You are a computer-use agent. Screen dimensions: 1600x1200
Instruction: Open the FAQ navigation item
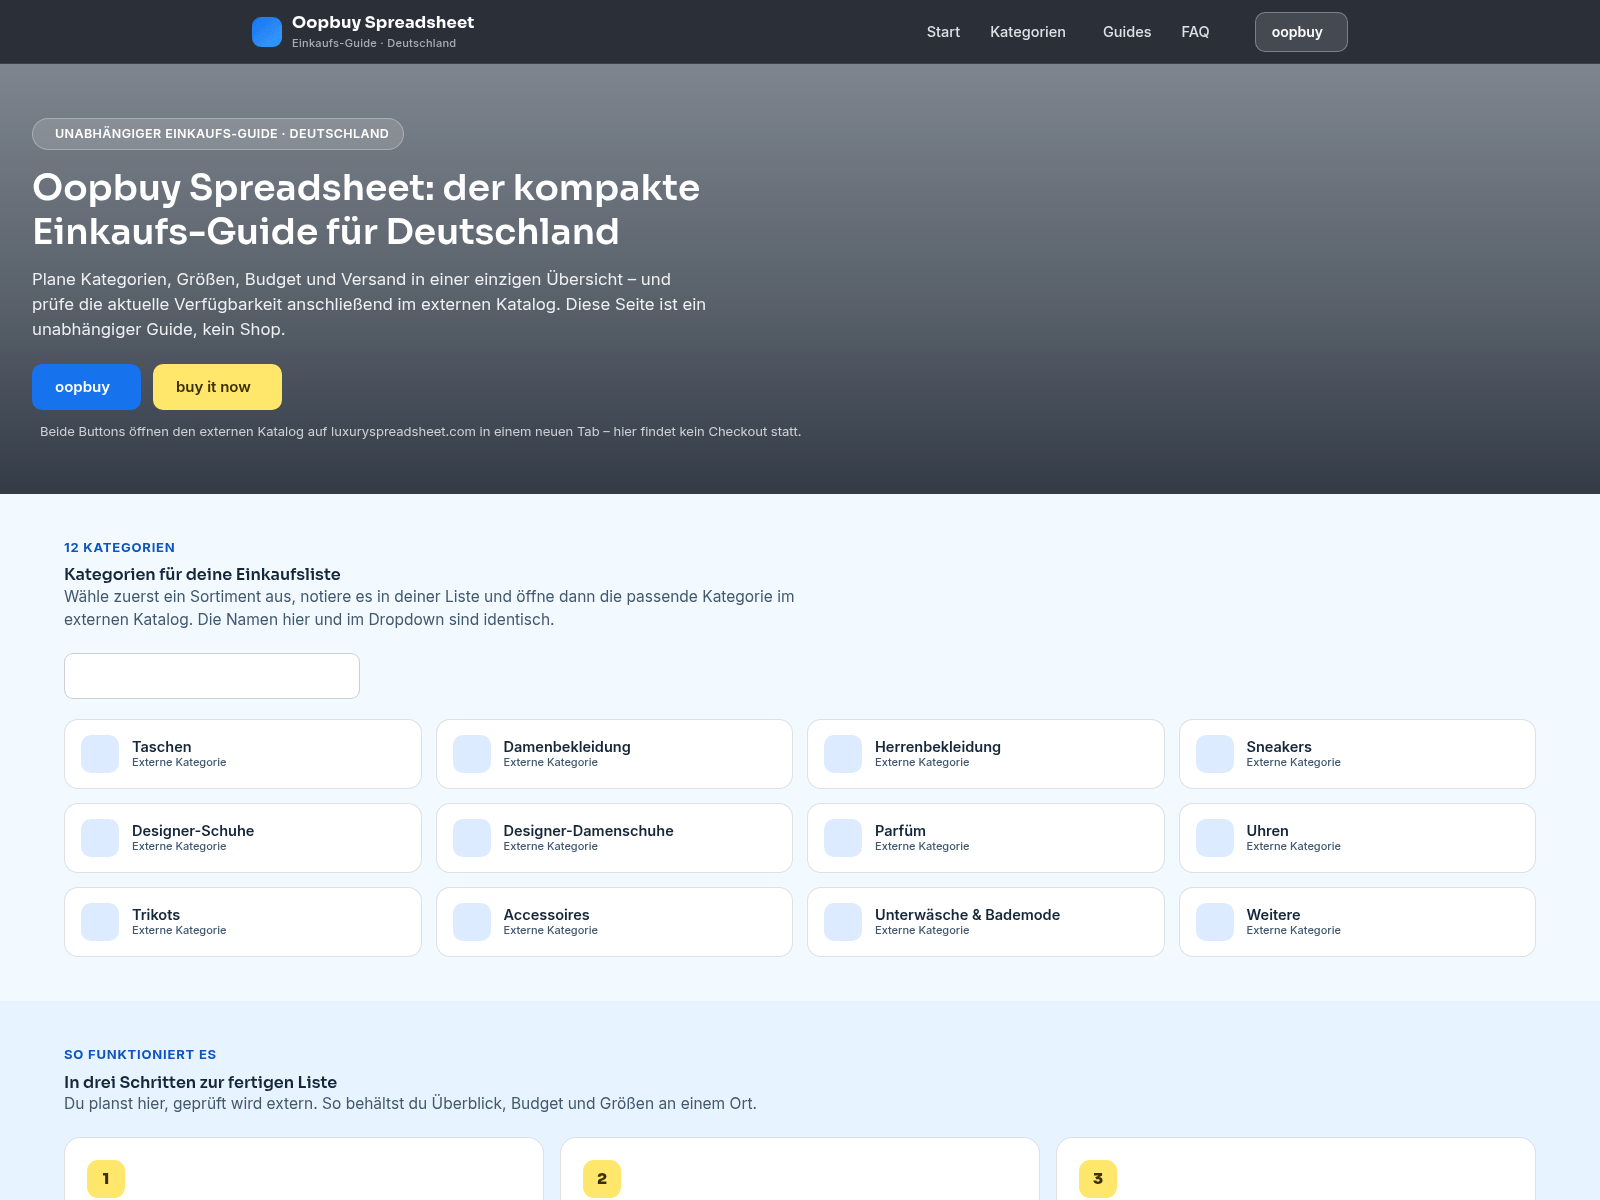1195,32
